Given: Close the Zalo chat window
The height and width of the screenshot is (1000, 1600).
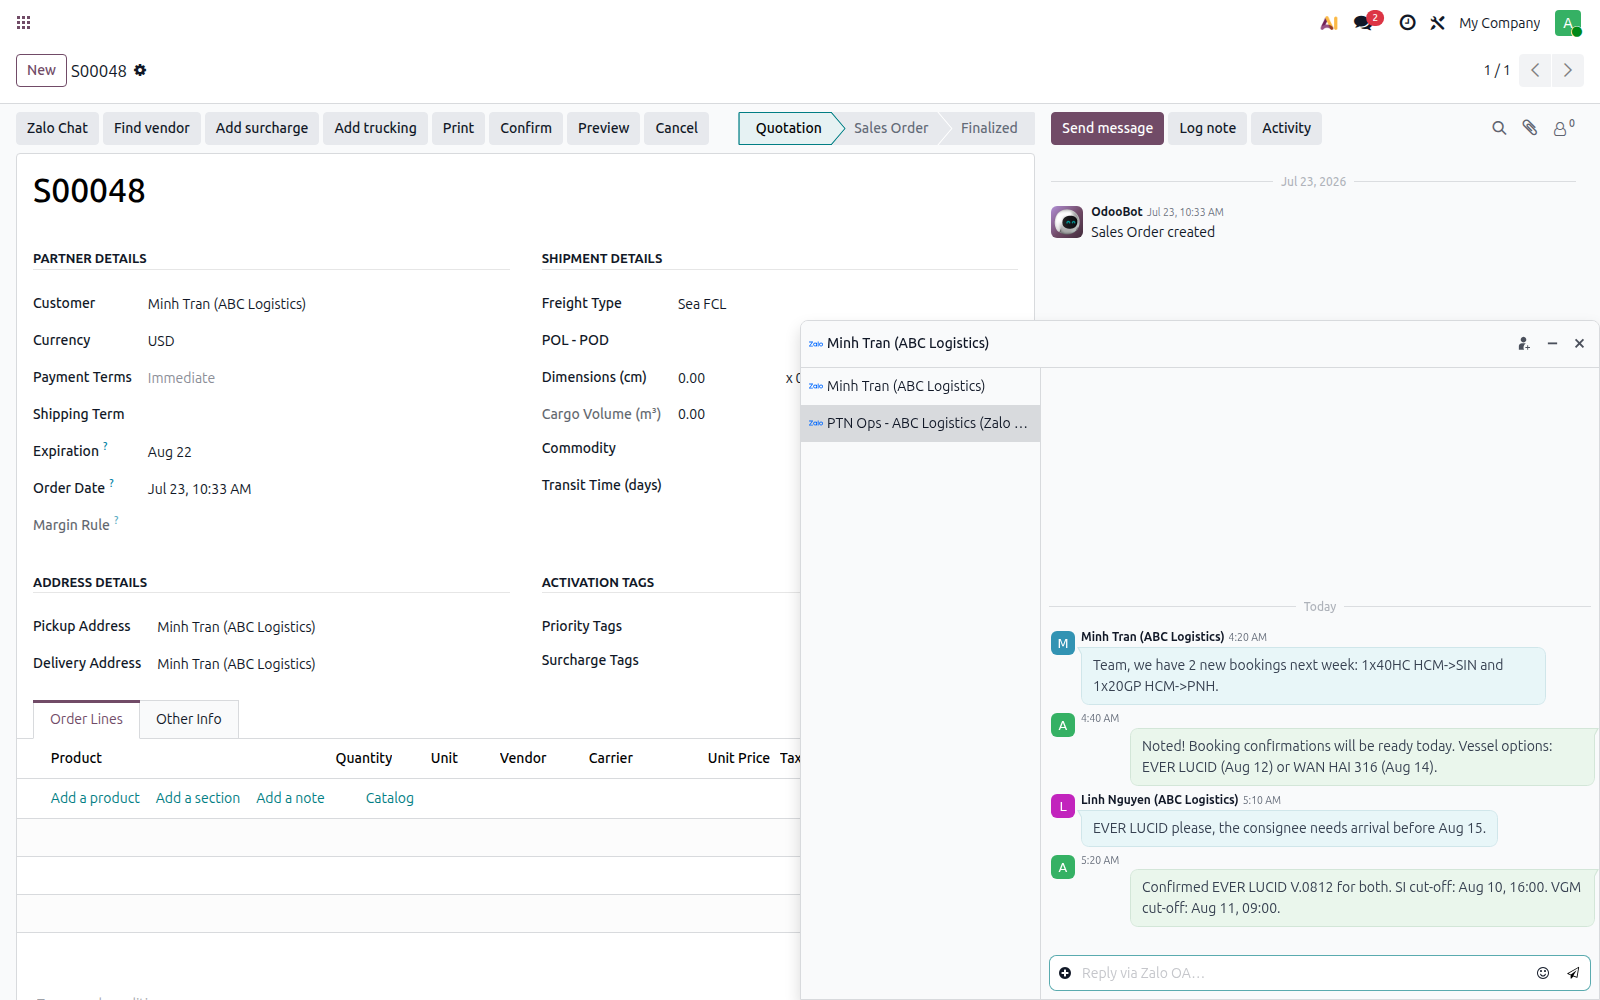Looking at the screenshot, I should (x=1579, y=343).
